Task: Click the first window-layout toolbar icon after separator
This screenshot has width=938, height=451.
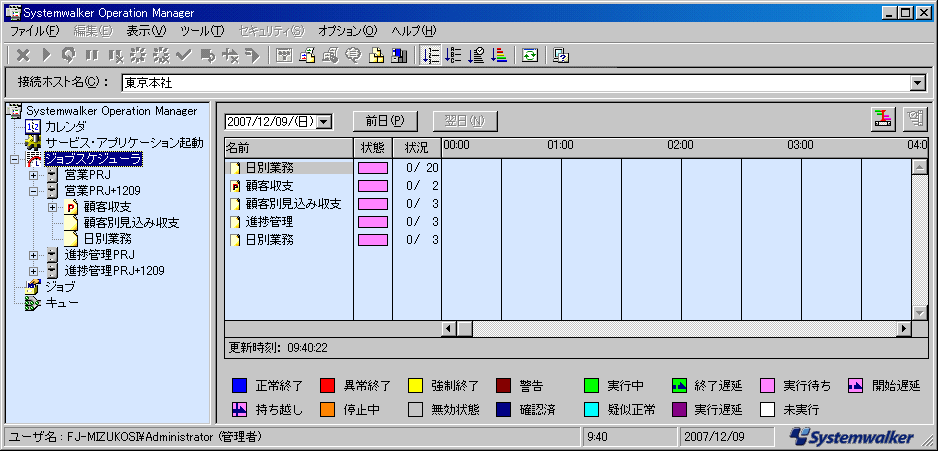Action: coord(284,56)
